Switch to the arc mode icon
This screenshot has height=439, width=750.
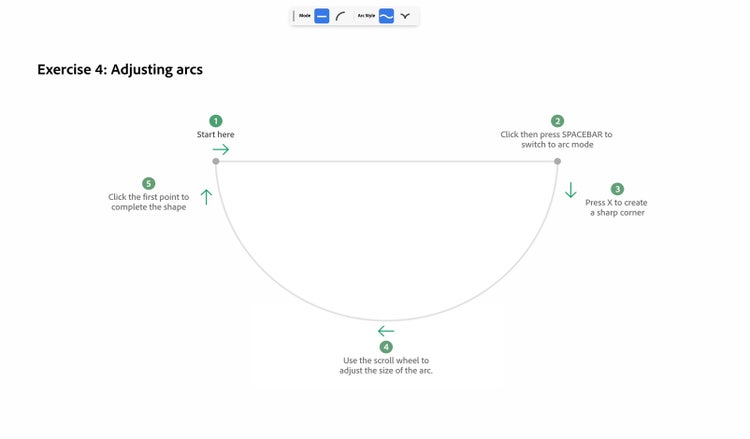pos(340,16)
